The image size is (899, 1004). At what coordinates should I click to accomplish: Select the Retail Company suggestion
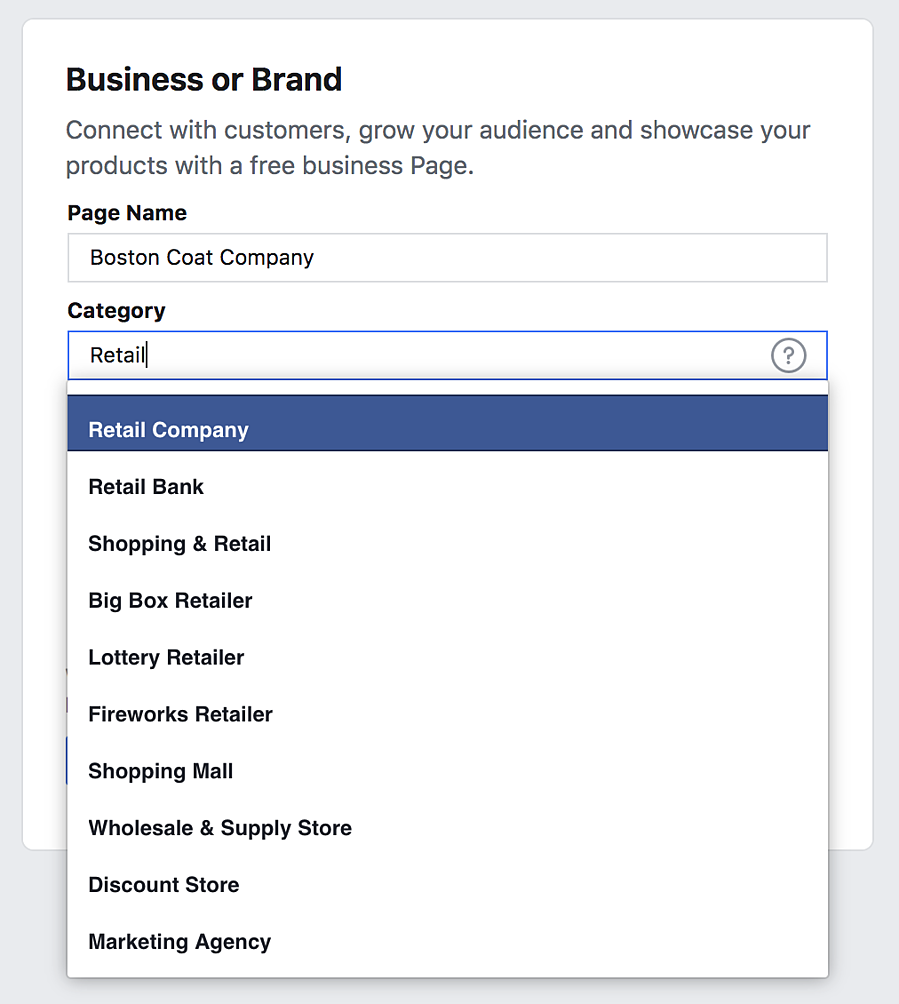pos(447,430)
